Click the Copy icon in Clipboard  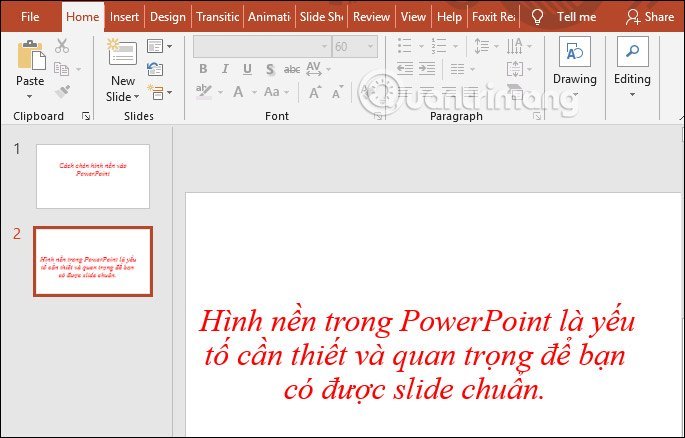[61, 69]
